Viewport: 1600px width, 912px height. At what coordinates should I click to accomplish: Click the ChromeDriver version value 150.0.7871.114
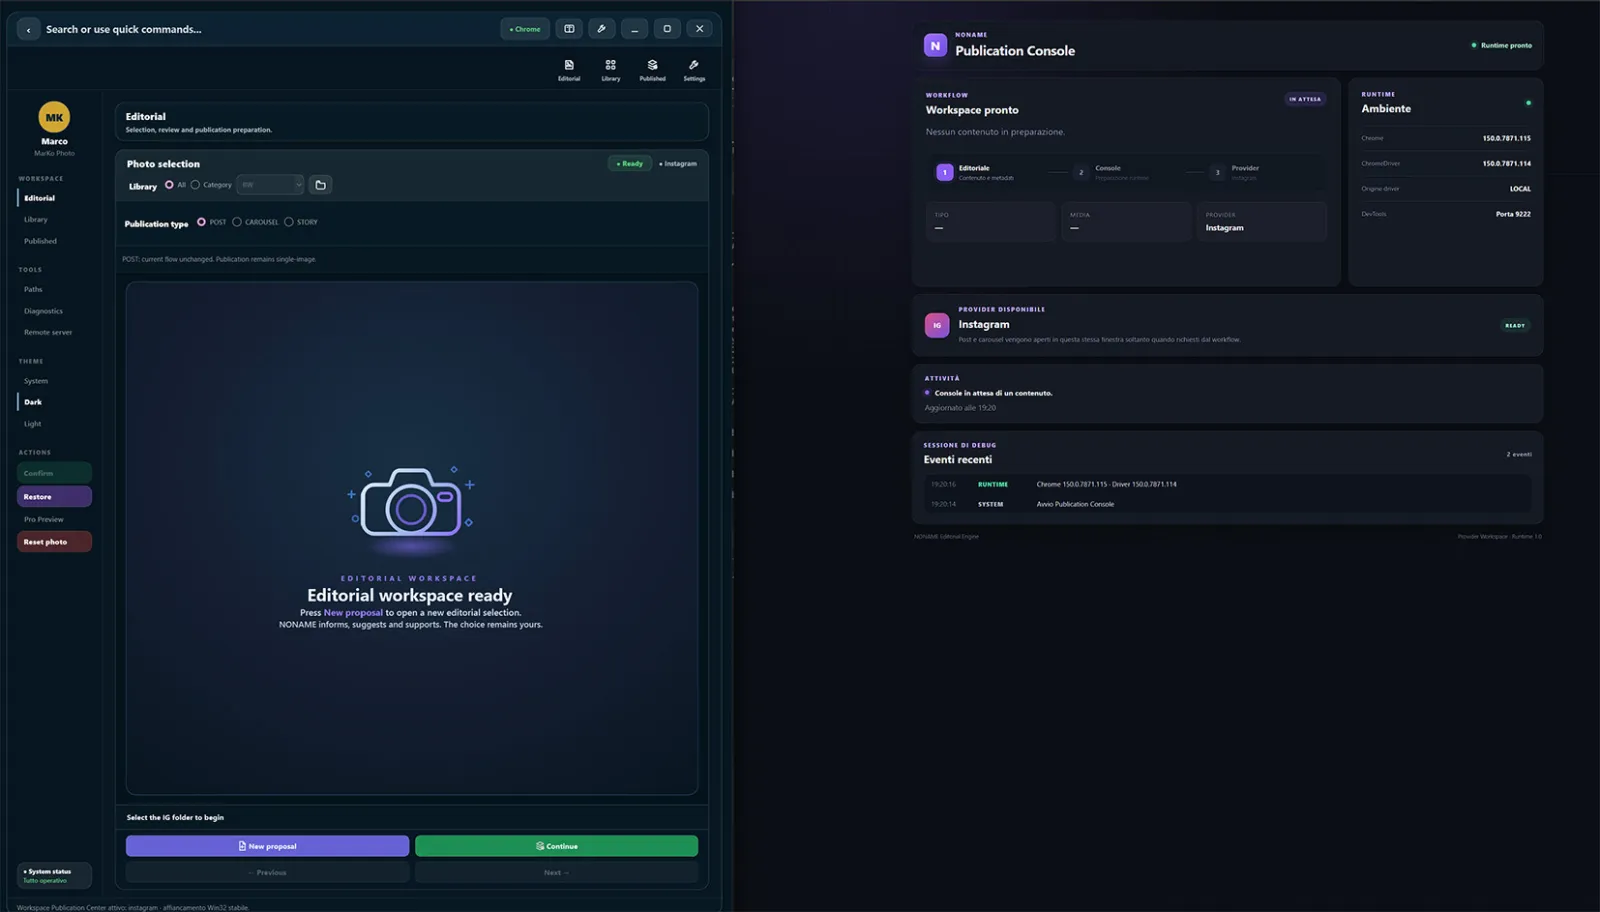(x=1506, y=163)
